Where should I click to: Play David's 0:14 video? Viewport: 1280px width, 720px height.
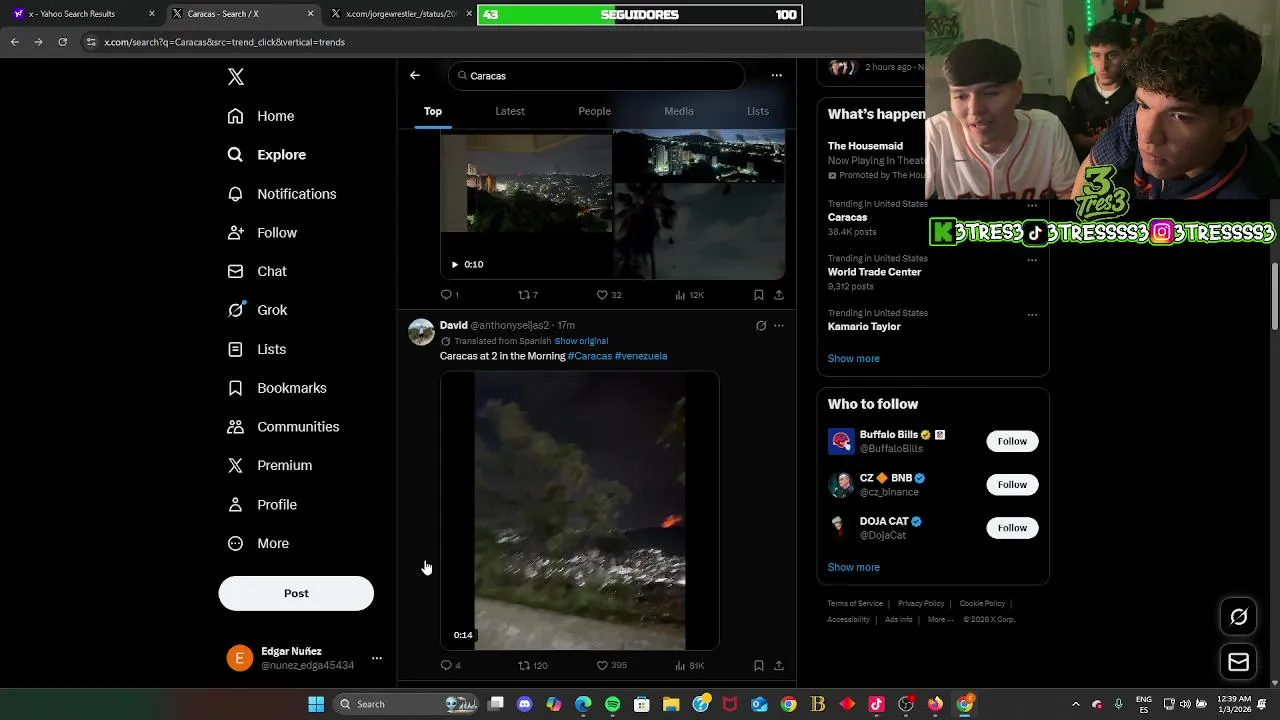pyautogui.click(x=580, y=511)
